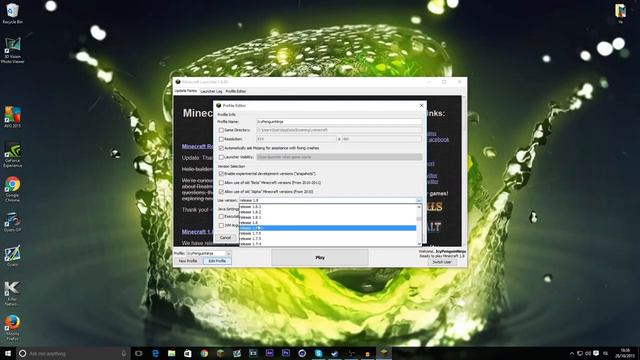
Task: Enable old Beta Minecraft versions checkbox
Action: pyautogui.click(x=221, y=183)
